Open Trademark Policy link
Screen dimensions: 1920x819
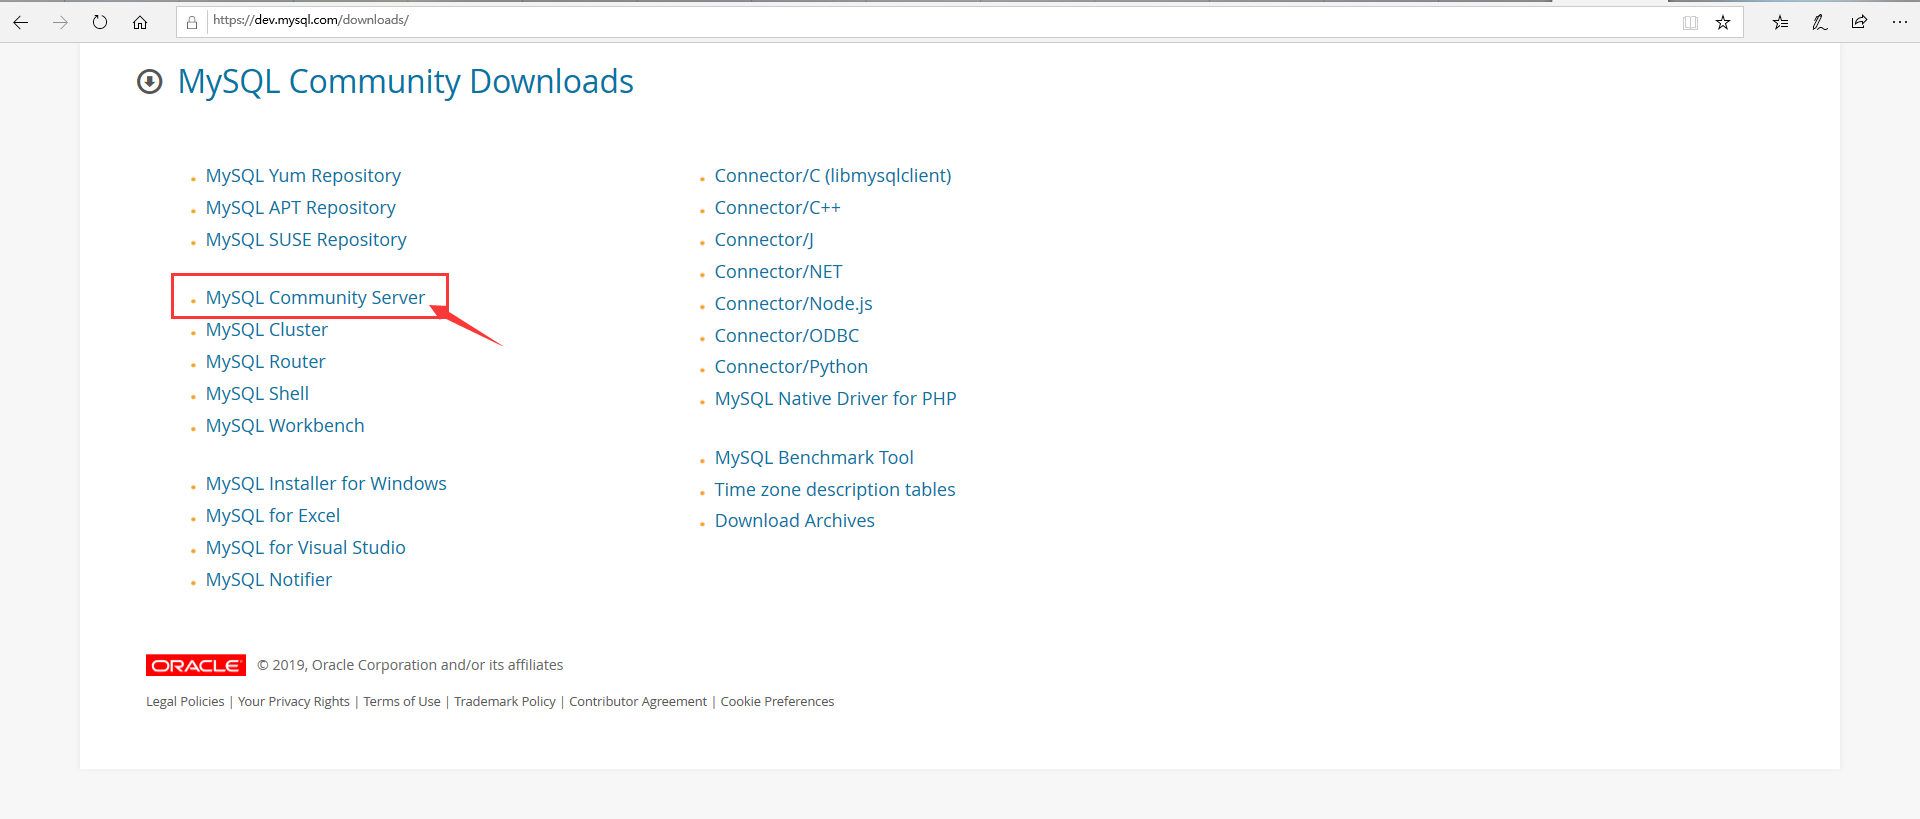[x=505, y=702]
